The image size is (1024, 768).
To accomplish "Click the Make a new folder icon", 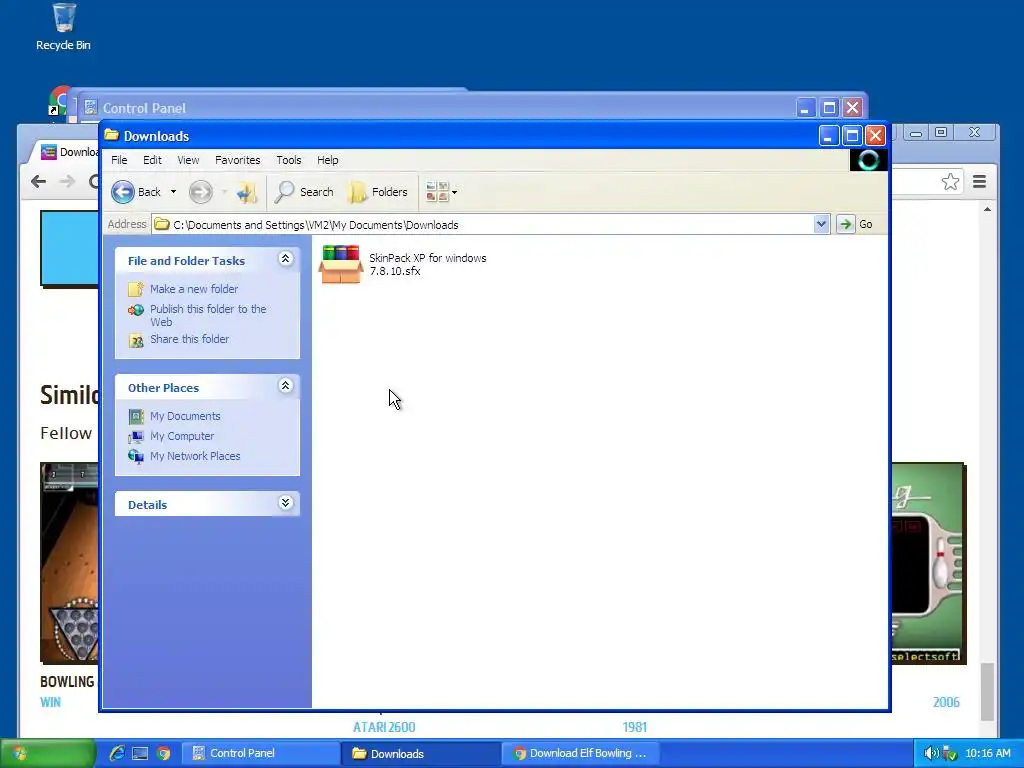I will point(136,289).
